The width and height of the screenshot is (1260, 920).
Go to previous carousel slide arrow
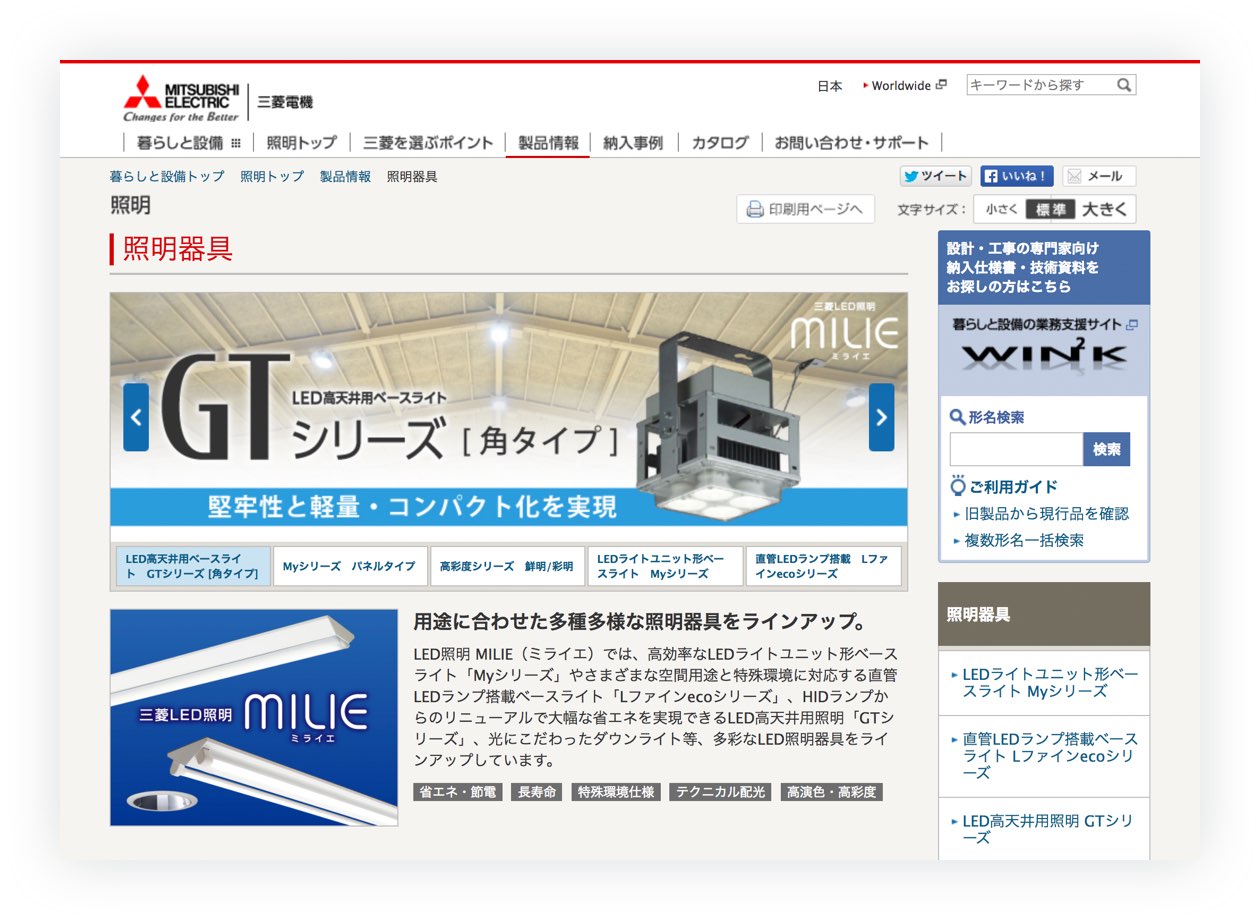pyautogui.click(x=136, y=417)
